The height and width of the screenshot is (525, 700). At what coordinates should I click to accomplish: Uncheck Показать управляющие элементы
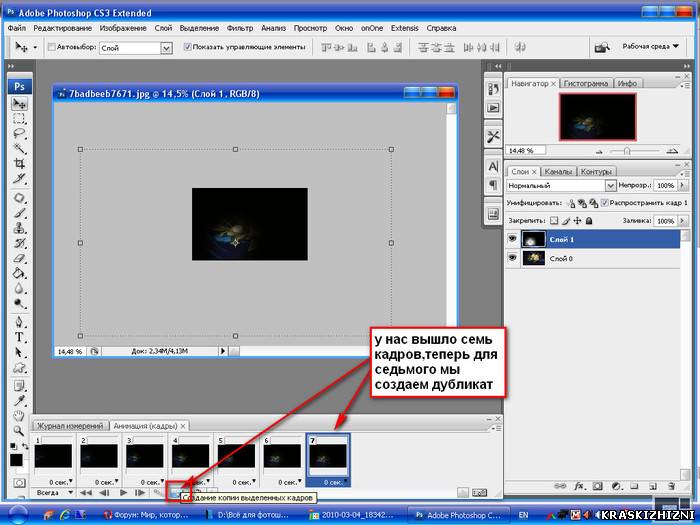pos(188,47)
